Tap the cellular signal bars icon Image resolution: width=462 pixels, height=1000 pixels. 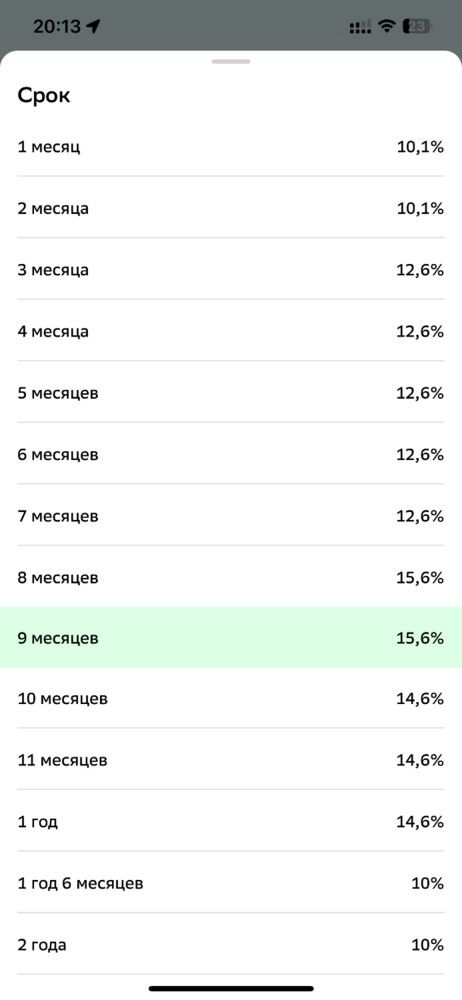tap(360, 27)
